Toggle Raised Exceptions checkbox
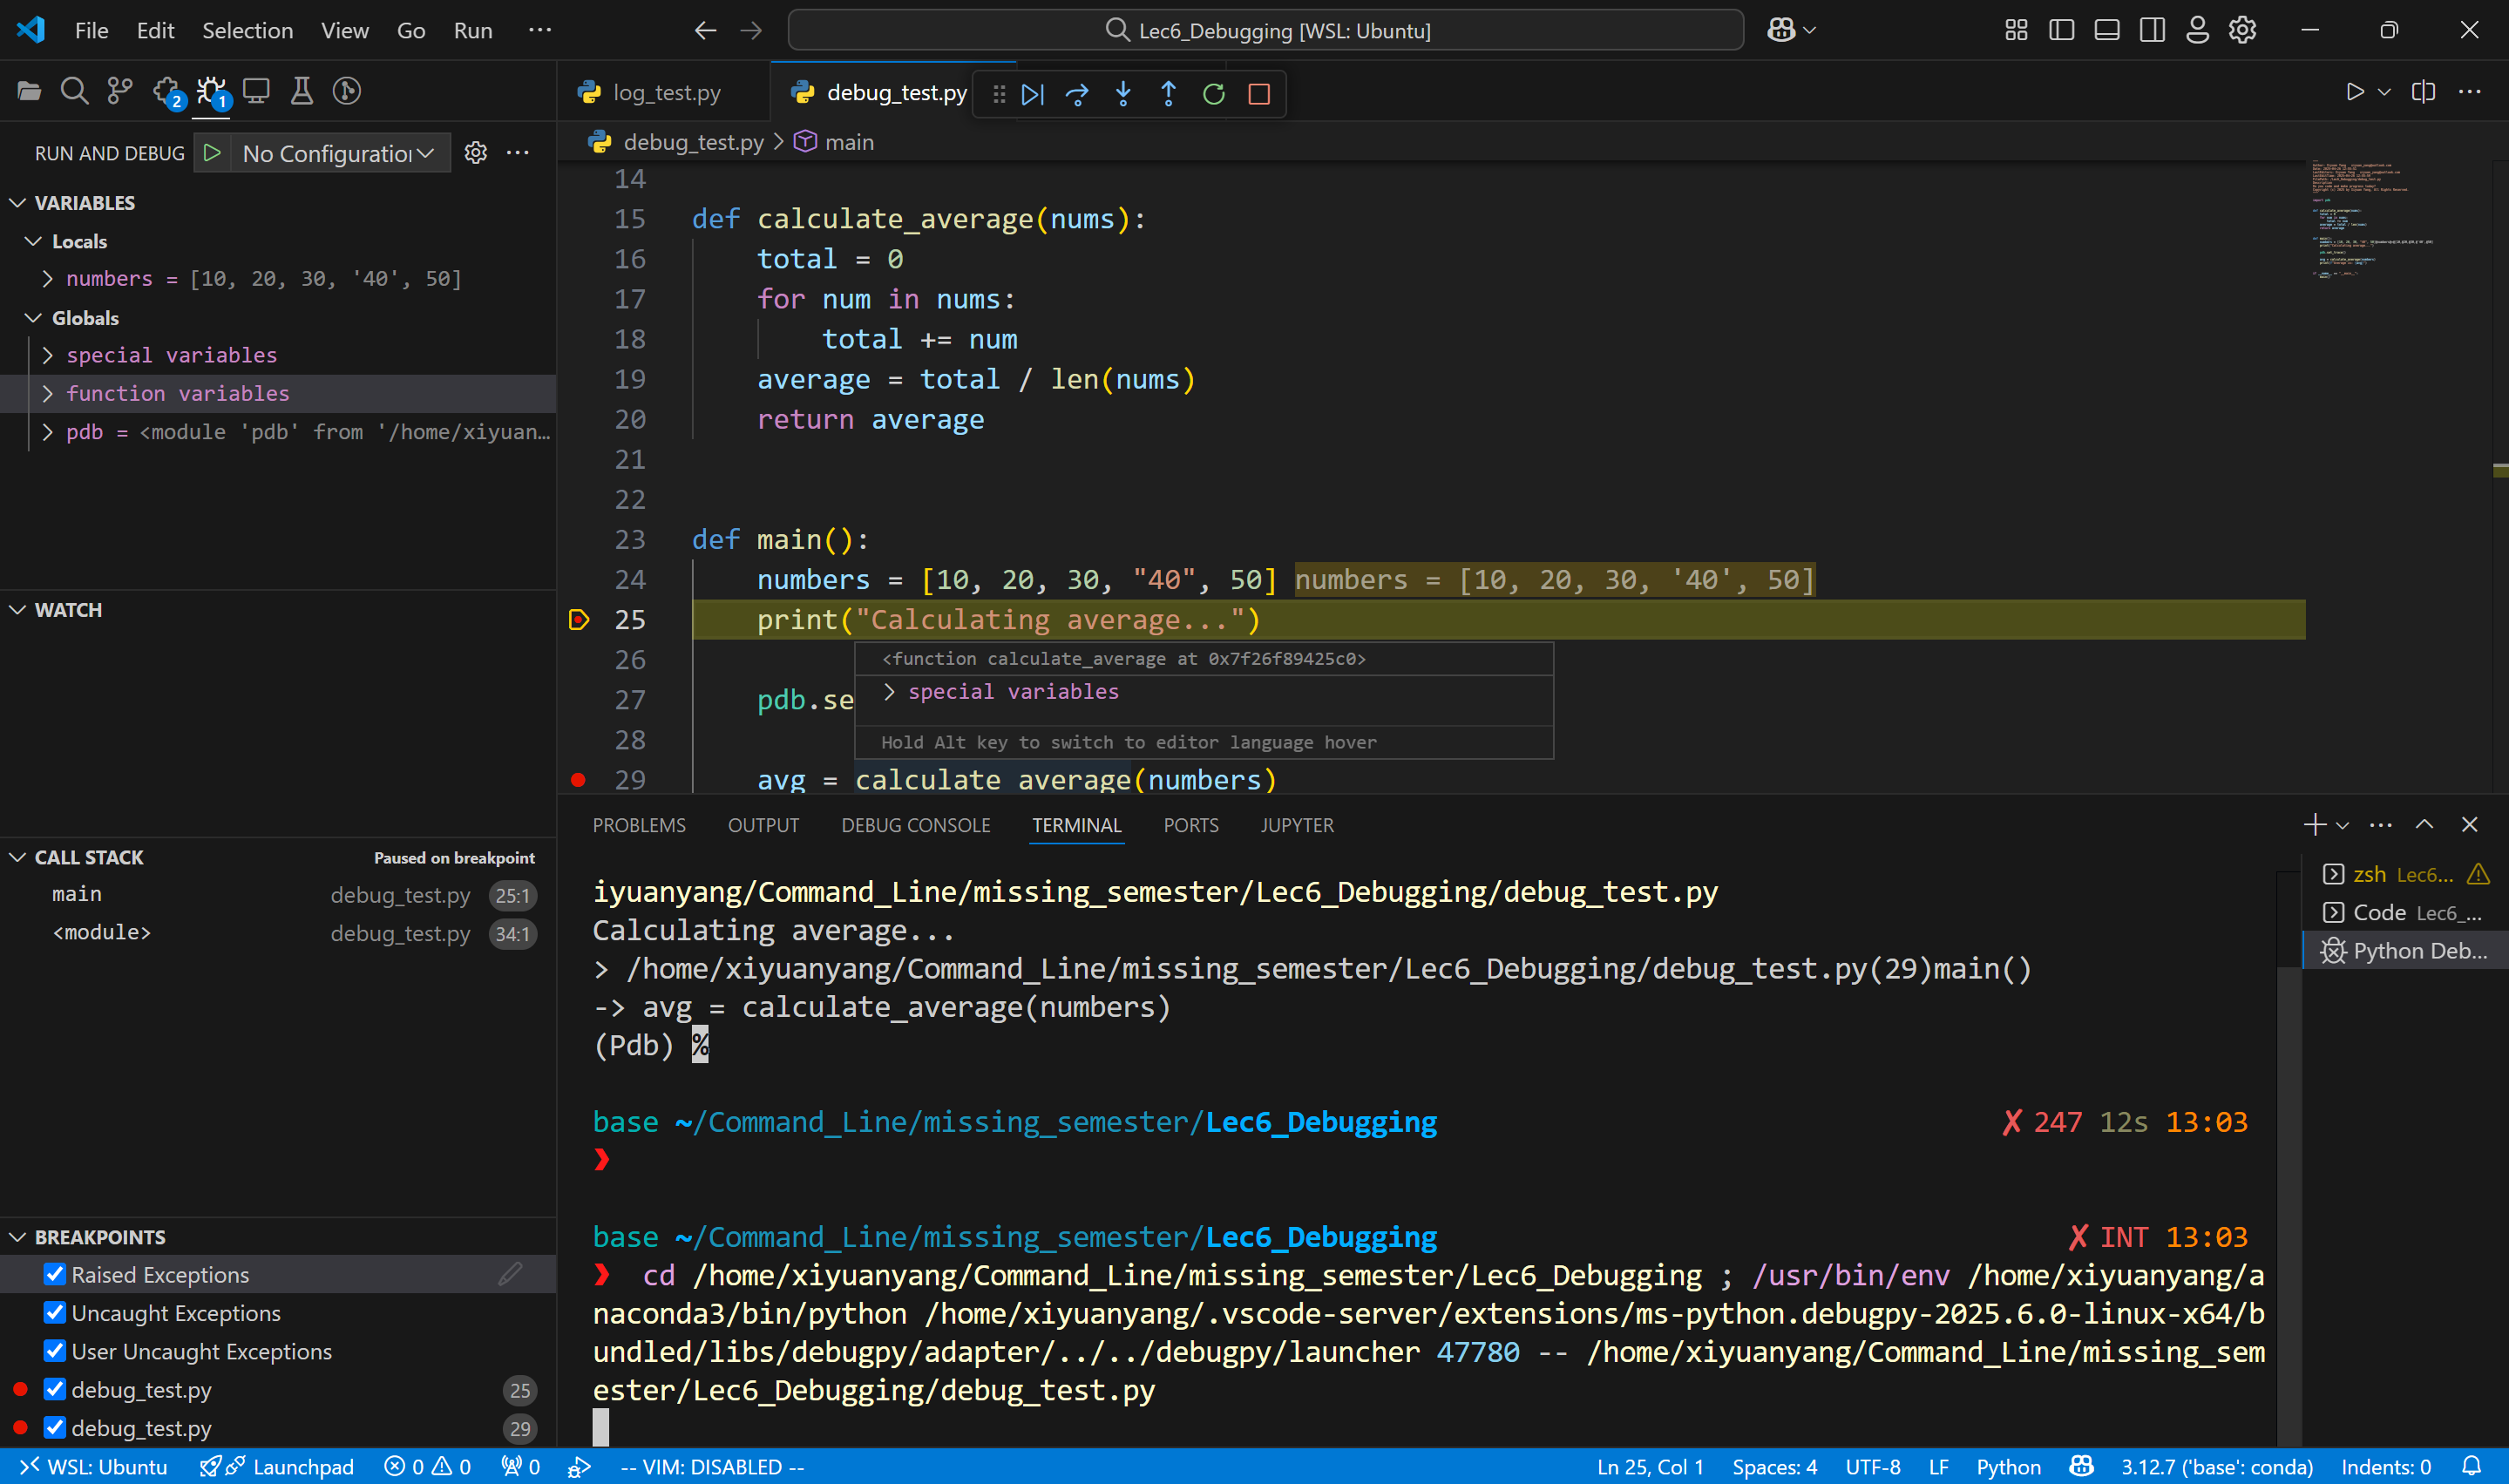 tap(55, 1274)
